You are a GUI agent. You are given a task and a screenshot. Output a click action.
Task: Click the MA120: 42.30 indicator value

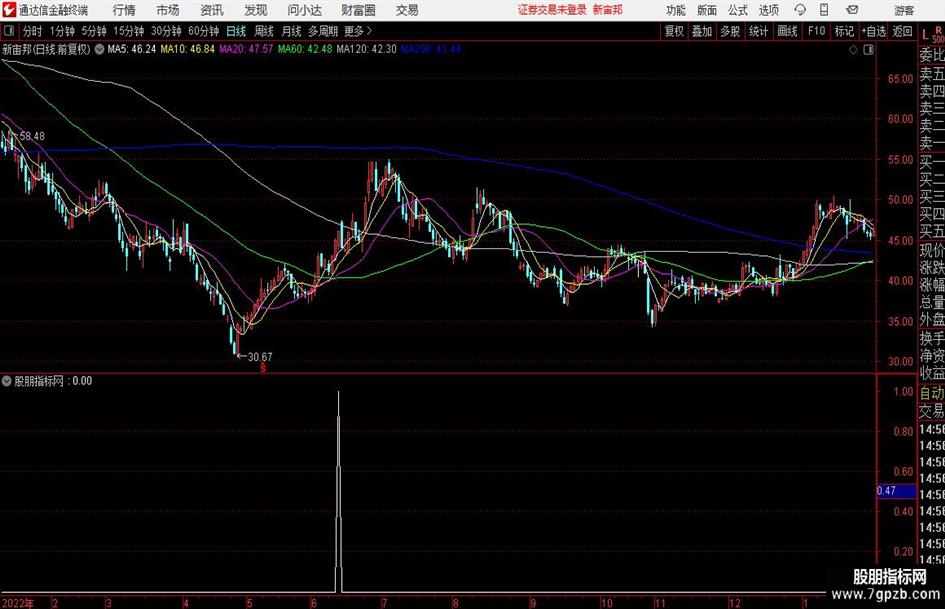click(366, 49)
